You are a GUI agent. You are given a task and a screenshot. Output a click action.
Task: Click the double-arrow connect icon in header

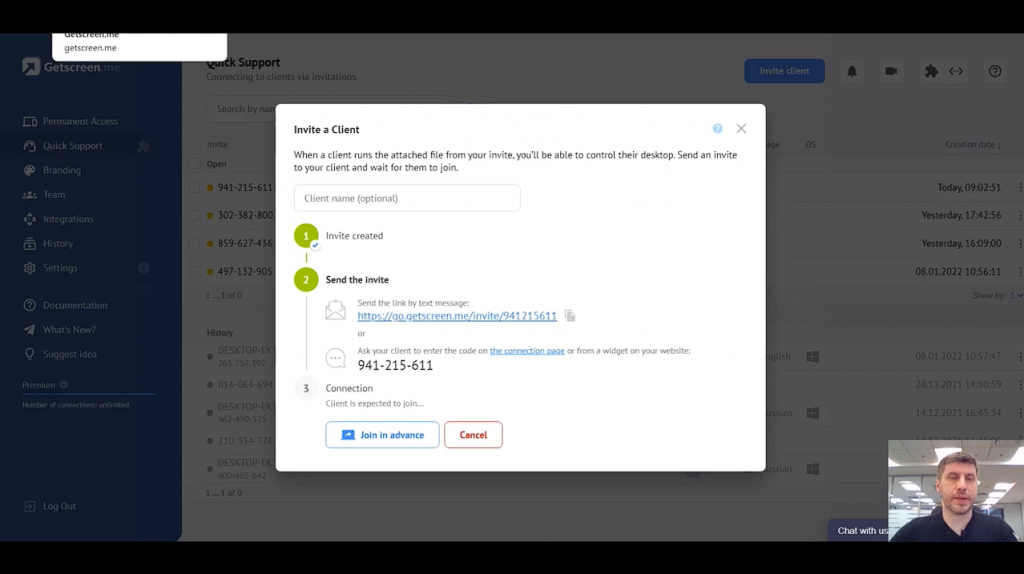[x=956, y=71]
